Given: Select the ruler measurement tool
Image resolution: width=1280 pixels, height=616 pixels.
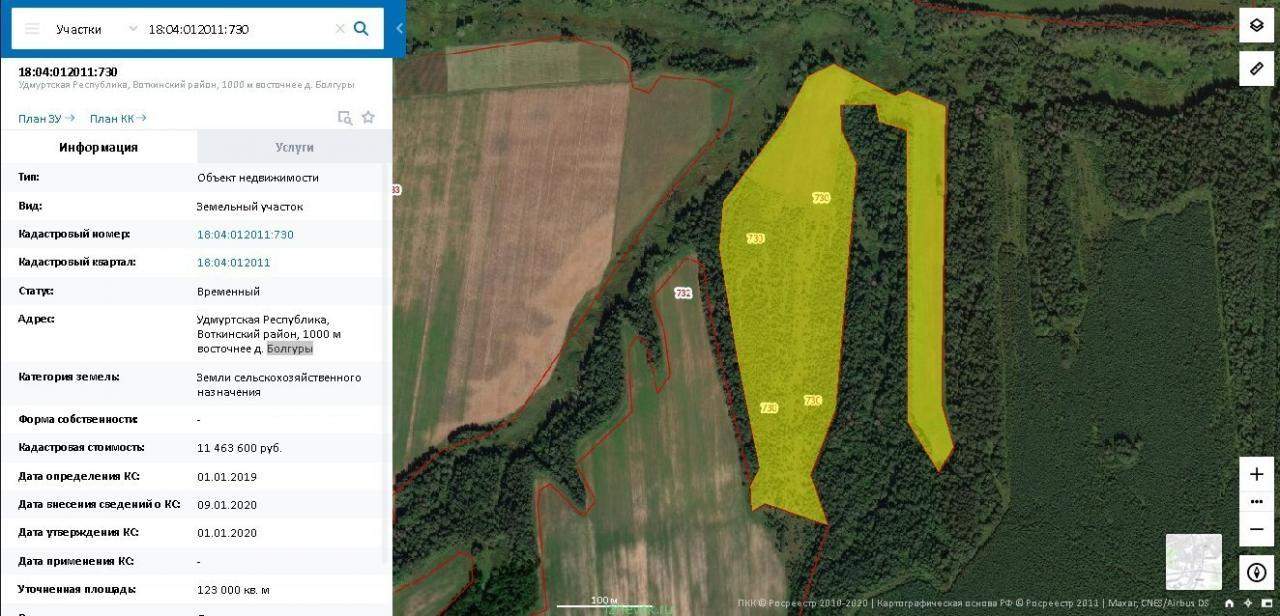Looking at the screenshot, I should pyautogui.click(x=1257, y=69).
